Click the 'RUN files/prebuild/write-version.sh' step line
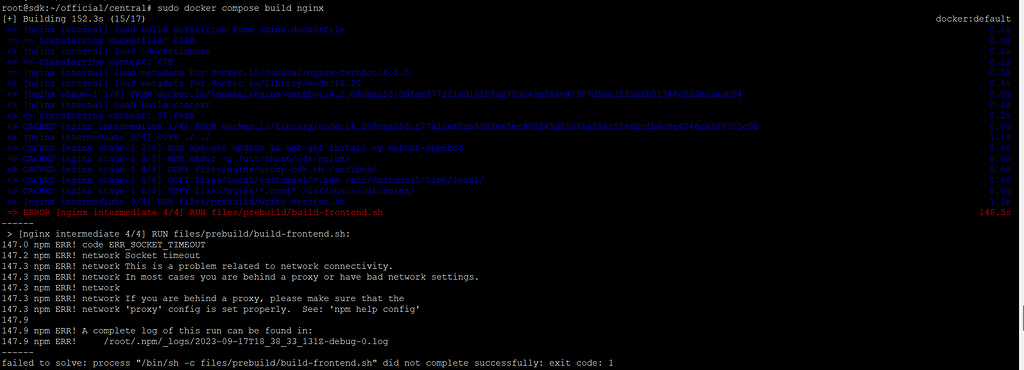The image size is (1024, 370). pyautogui.click(x=176, y=202)
